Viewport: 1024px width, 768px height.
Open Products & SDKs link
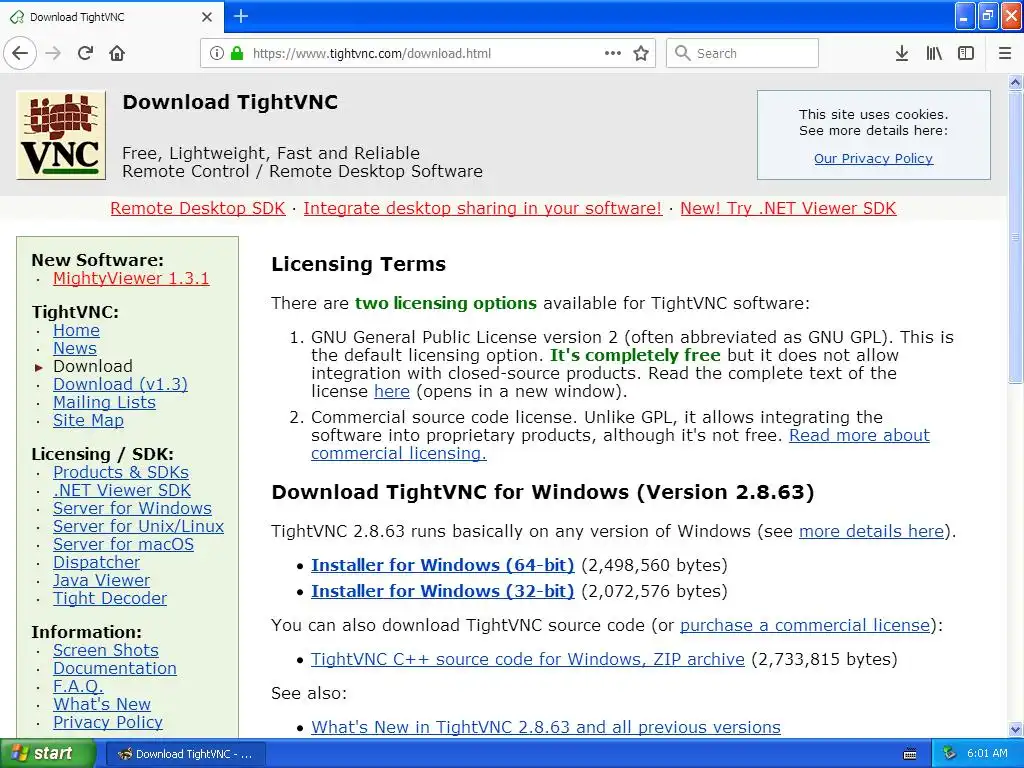pos(121,472)
